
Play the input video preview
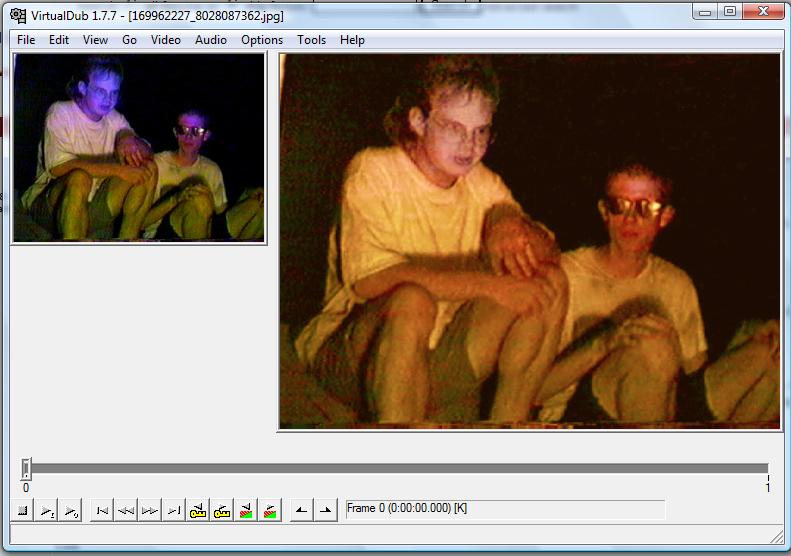click(47, 511)
